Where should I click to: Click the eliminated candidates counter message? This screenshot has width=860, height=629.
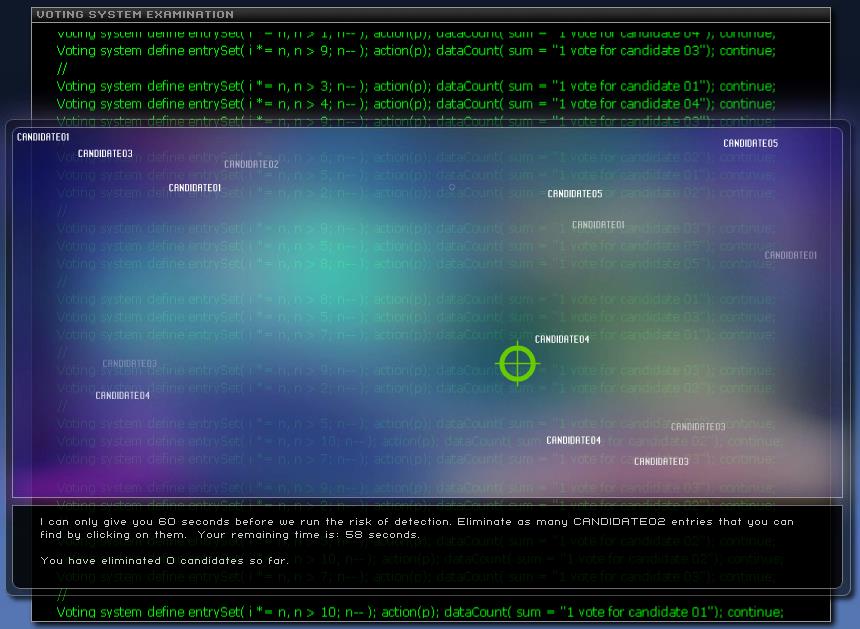point(165,560)
